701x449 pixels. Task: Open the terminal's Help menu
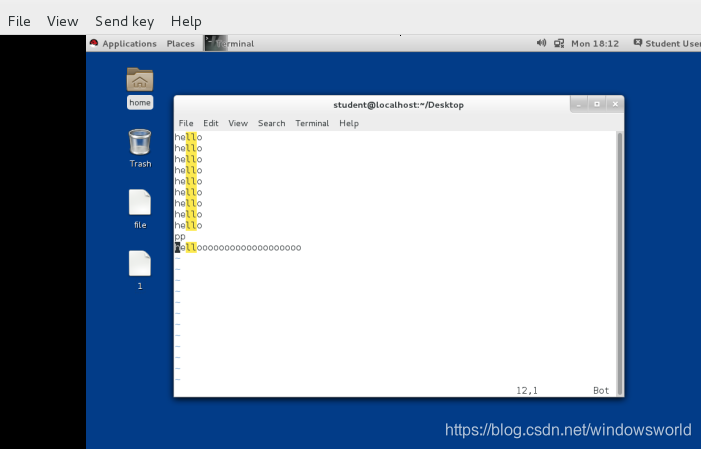(349, 123)
